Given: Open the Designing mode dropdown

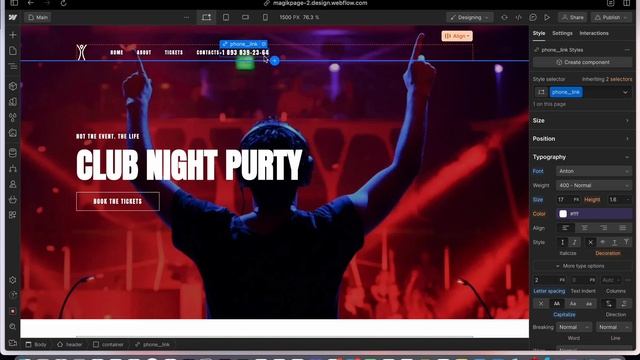Looking at the screenshot, I should click(x=469, y=17).
